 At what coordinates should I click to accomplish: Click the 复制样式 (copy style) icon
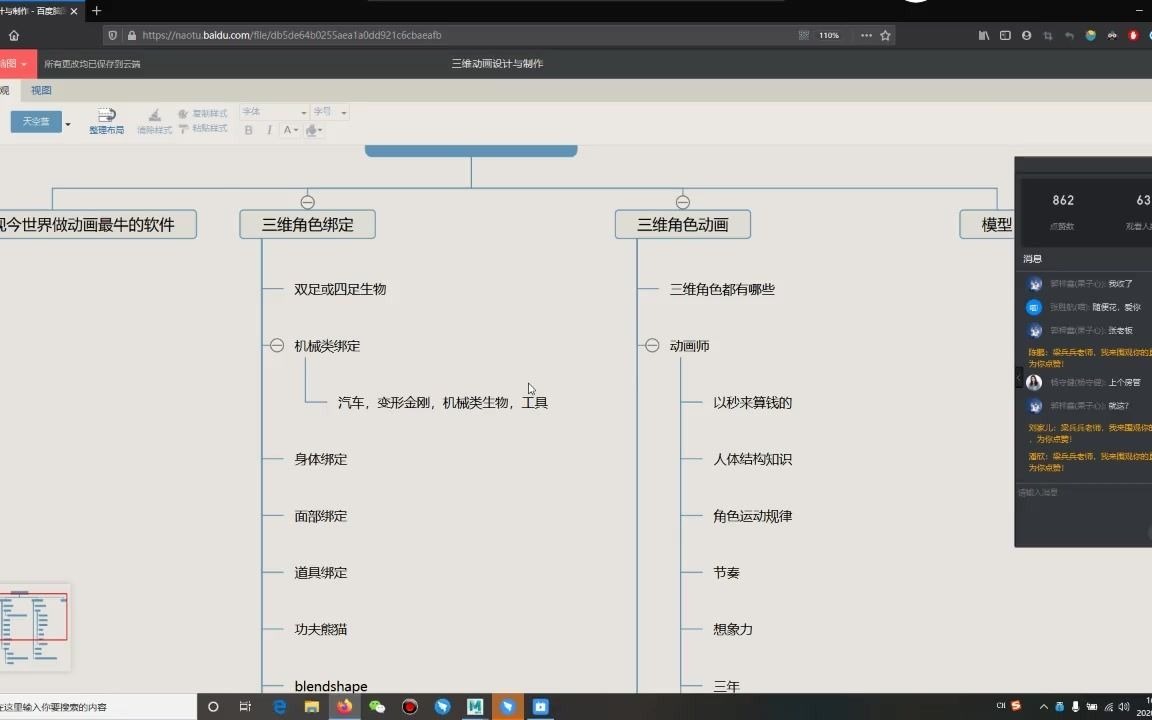[x=183, y=113]
